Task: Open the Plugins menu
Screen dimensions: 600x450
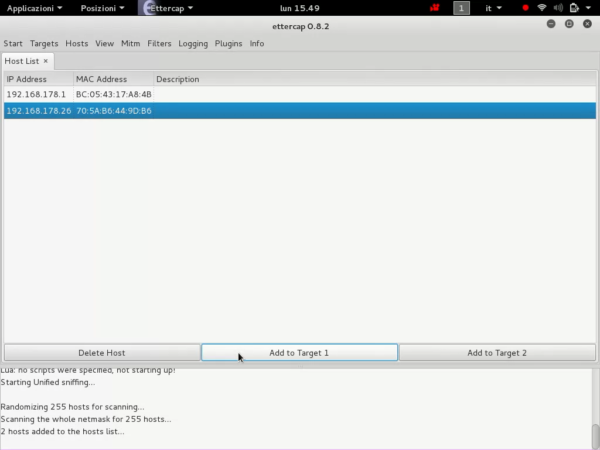Action: [x=228, y=44]
